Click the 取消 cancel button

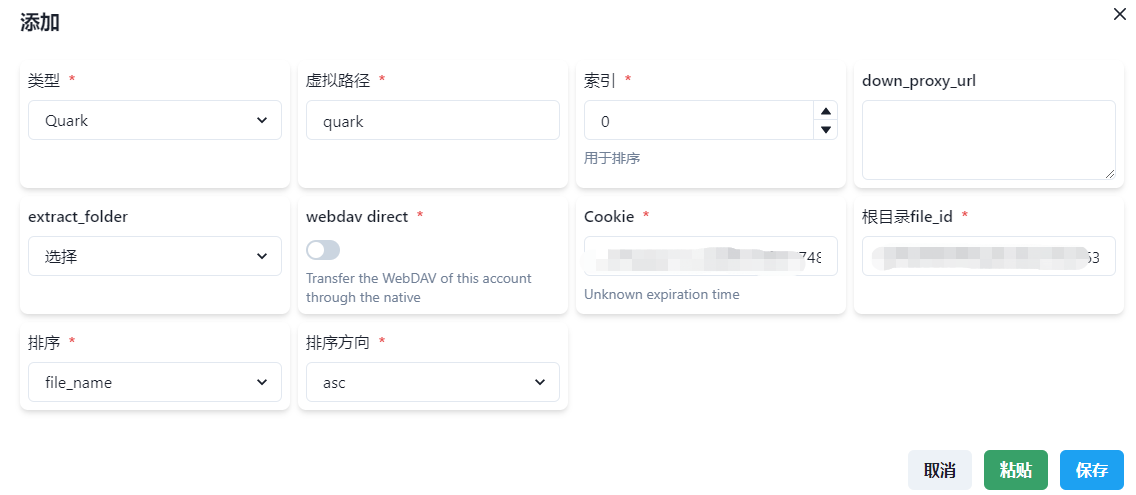pos(939,470)
